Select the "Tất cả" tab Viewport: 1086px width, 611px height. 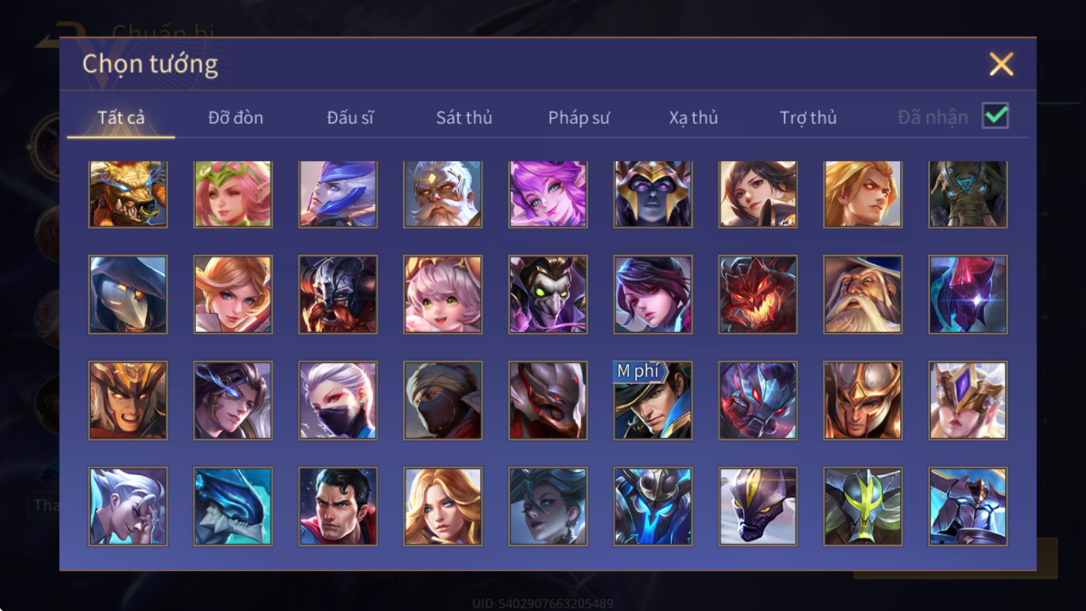[121, 118]
